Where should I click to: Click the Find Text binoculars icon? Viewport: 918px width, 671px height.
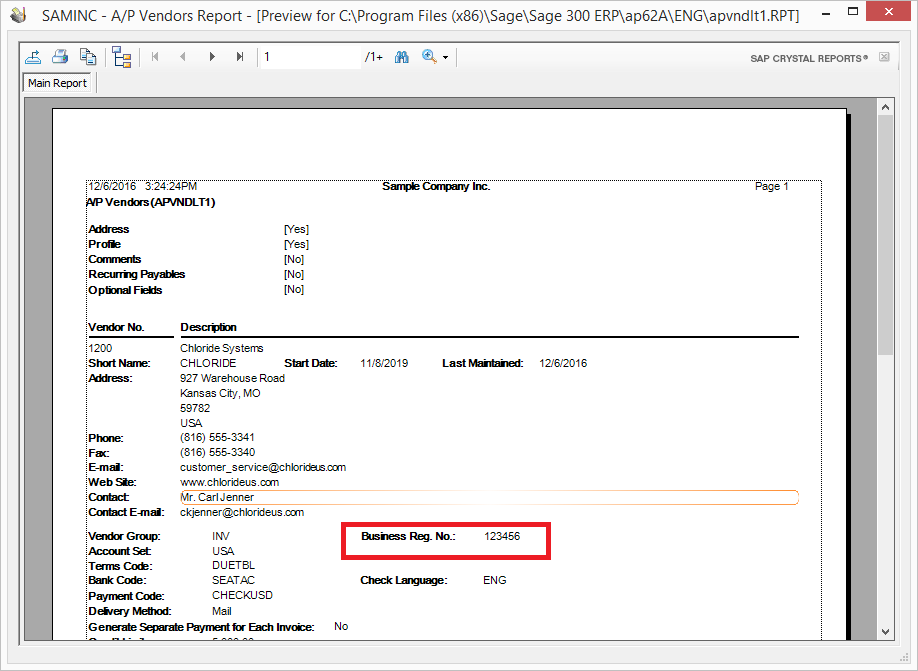401,57
